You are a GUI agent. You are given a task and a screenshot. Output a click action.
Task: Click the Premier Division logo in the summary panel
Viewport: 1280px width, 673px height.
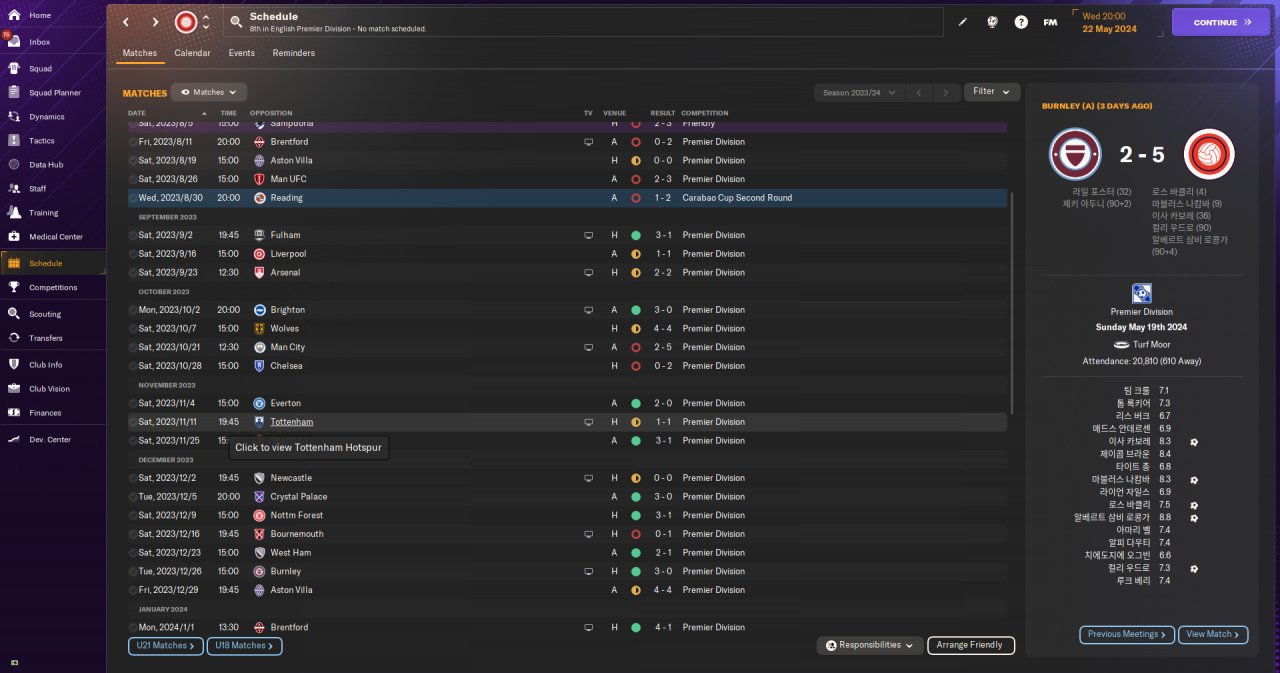point(1142,294)
